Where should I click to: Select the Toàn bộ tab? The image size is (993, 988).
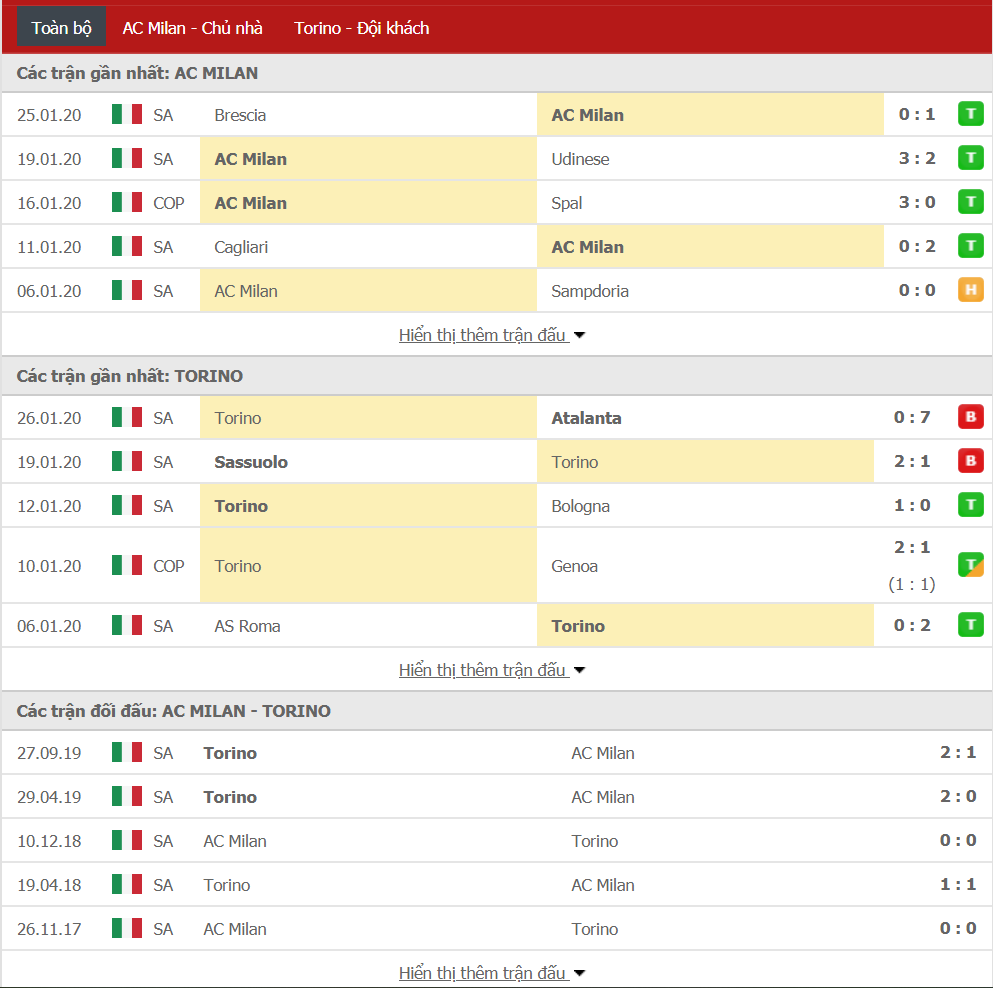tap(61, 28)
